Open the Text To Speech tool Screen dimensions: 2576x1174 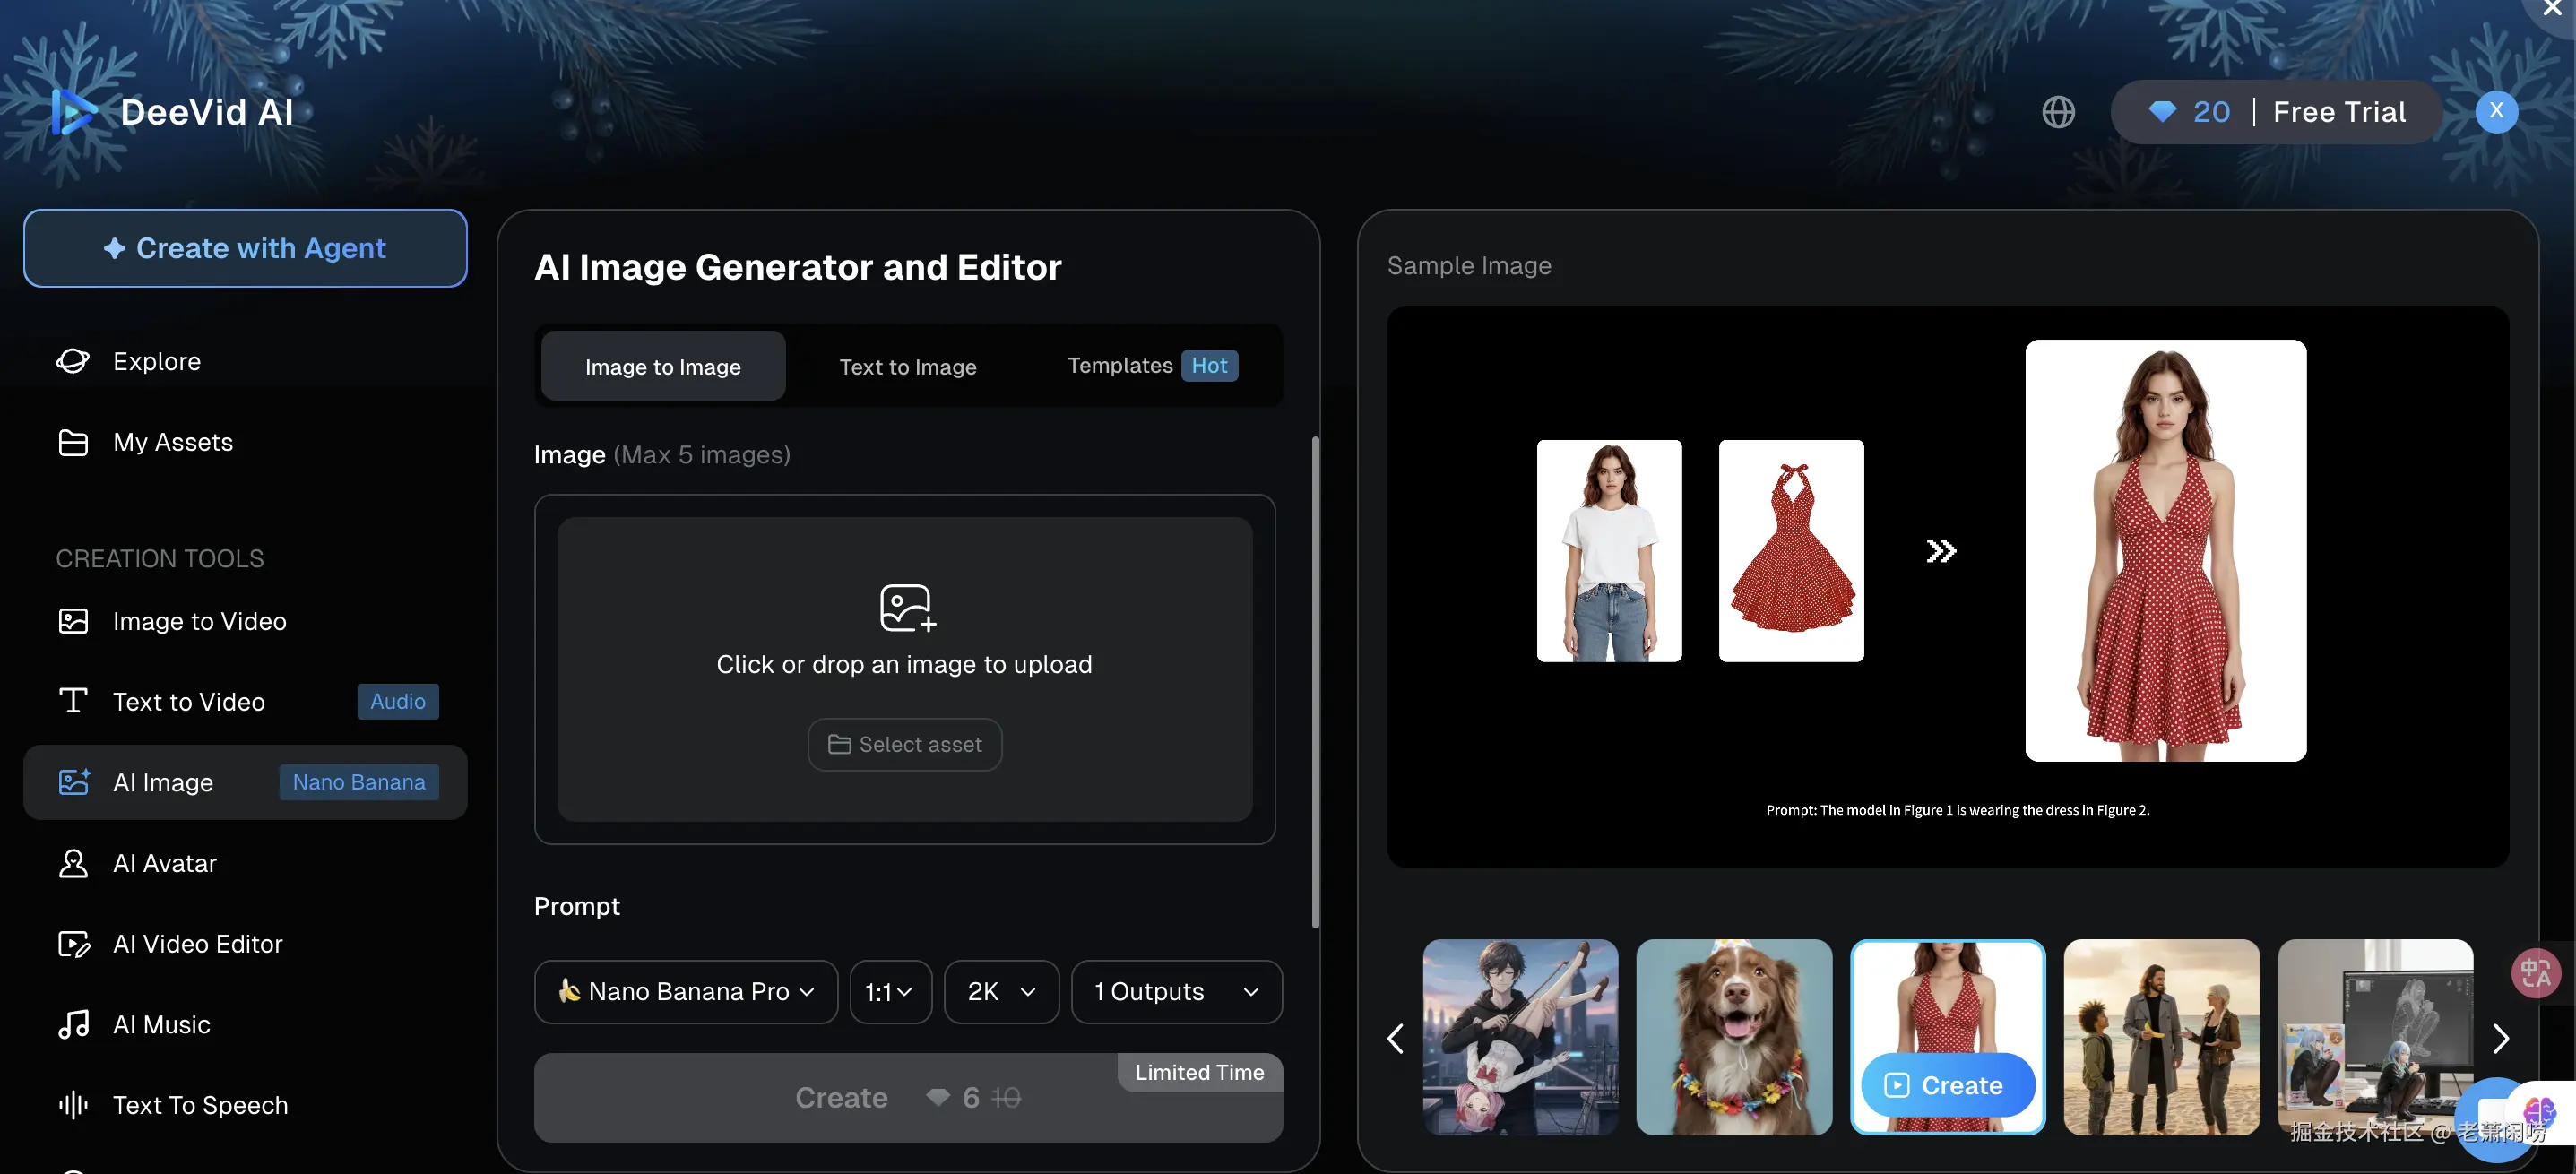click(x=199, y=1105)
